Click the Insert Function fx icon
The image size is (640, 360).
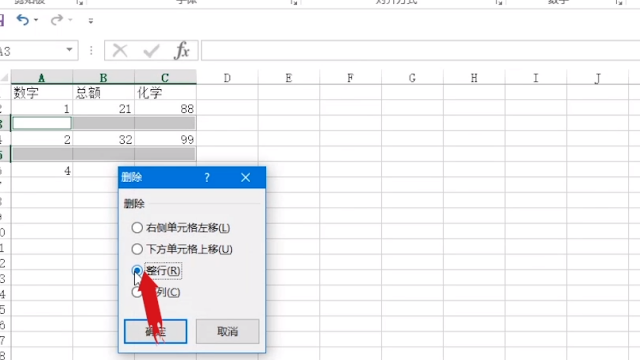coord(181,51)
